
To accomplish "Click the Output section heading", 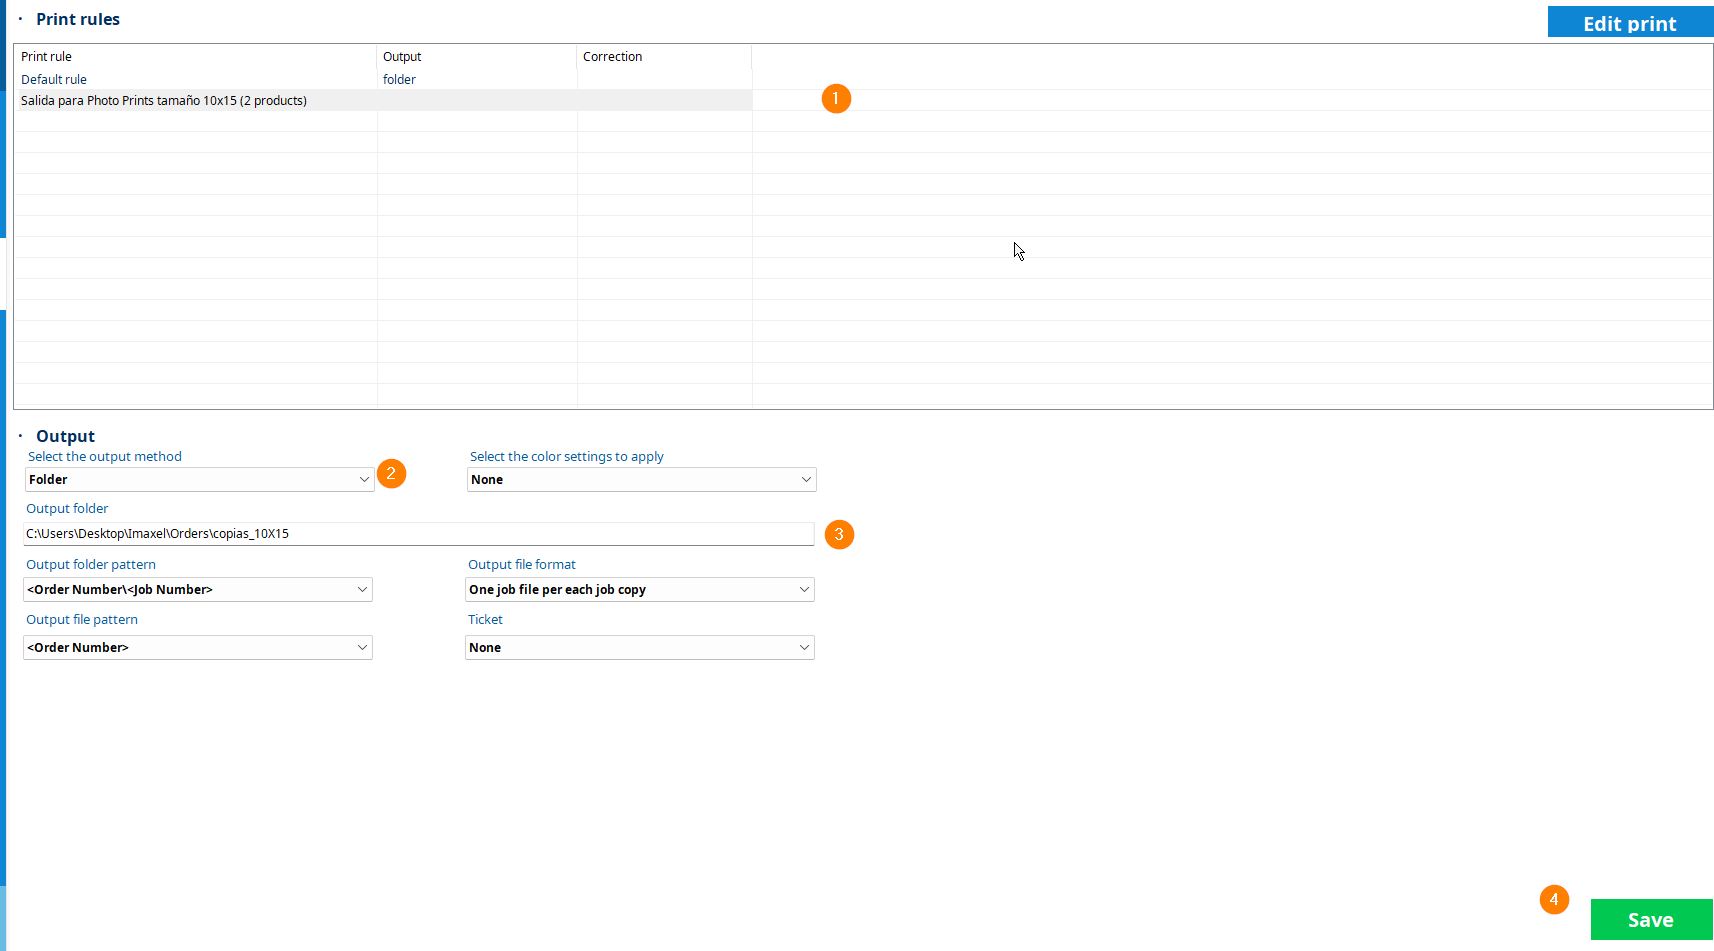I will 65,436.
